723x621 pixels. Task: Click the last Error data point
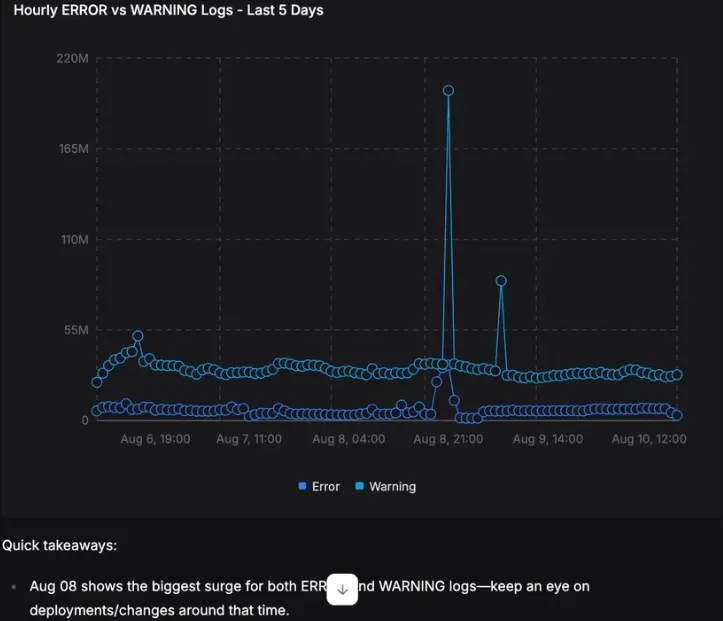point(677,414)
